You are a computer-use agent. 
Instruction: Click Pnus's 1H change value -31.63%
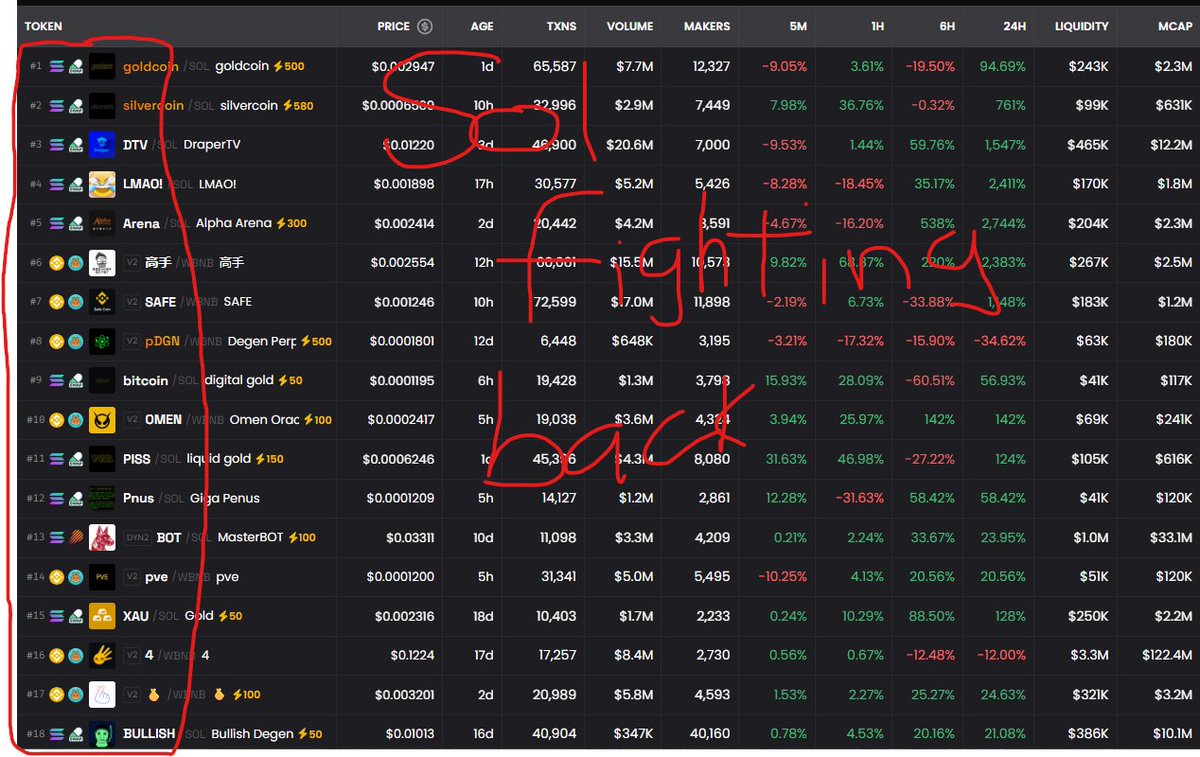point(859,498)
